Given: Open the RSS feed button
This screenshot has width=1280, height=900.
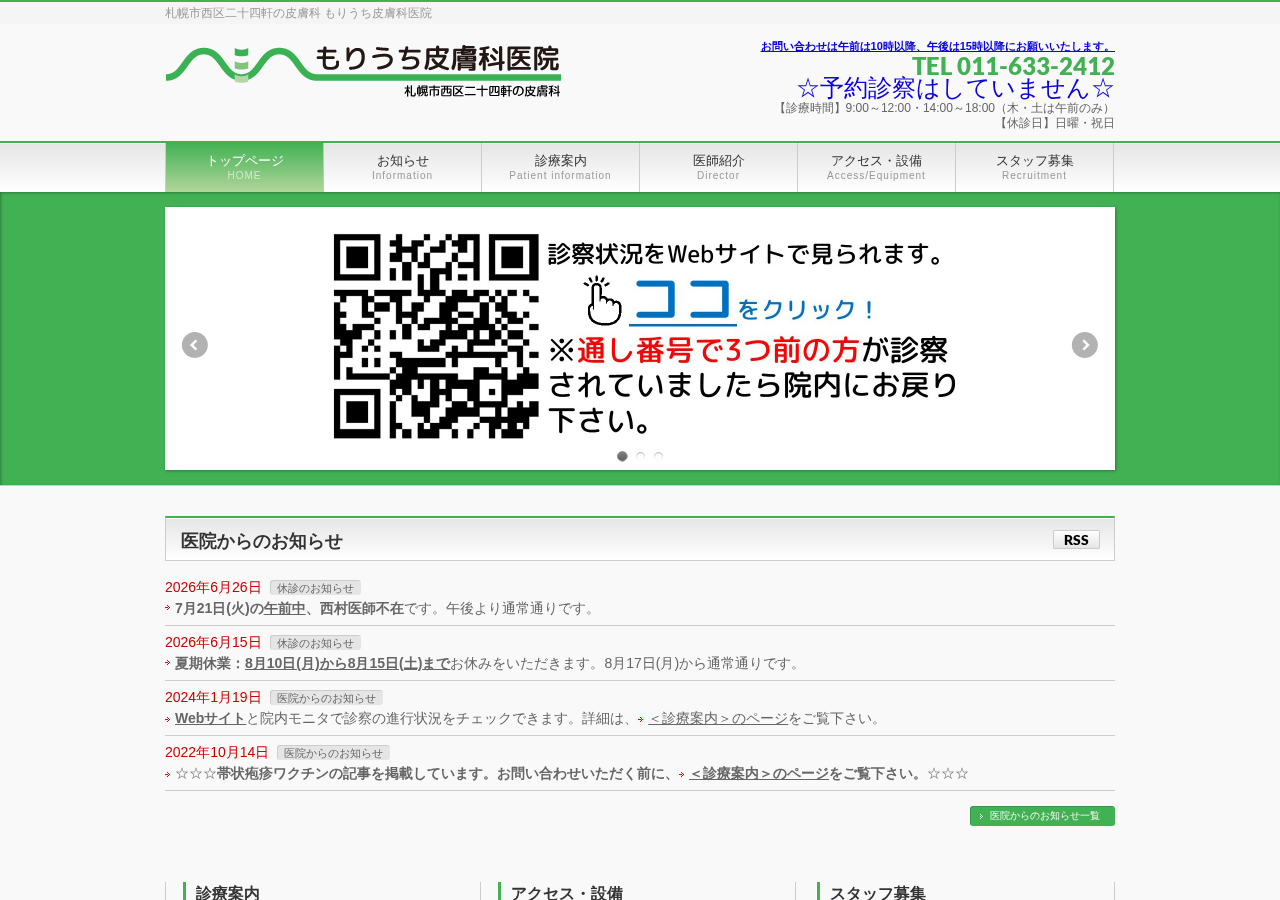Looking at the screenshot, I should pyautogui.click(x=1076, y=540).
